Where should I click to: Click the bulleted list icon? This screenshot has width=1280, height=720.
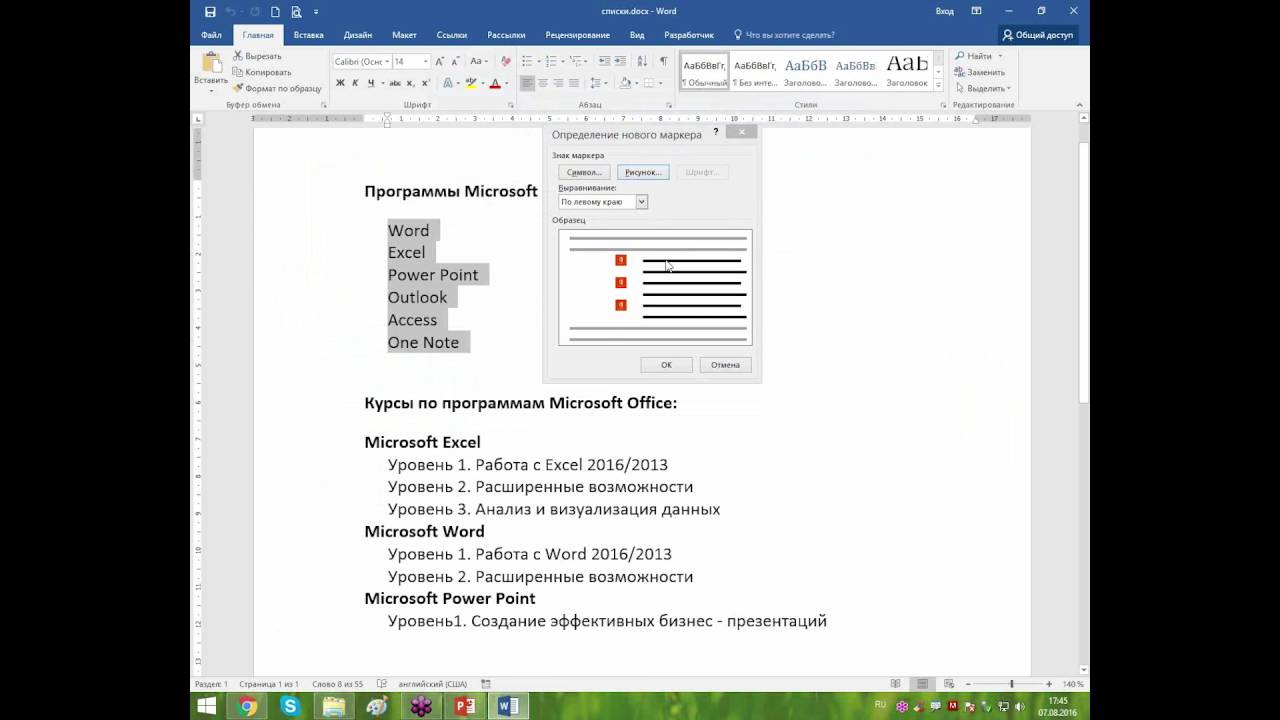coord(527,61)
